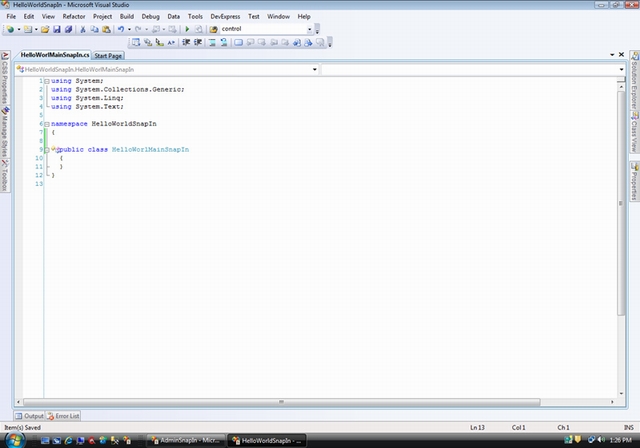640x448 pixels.
Task: Click the Navigate Backward toolbar icon
Action: 156,29
